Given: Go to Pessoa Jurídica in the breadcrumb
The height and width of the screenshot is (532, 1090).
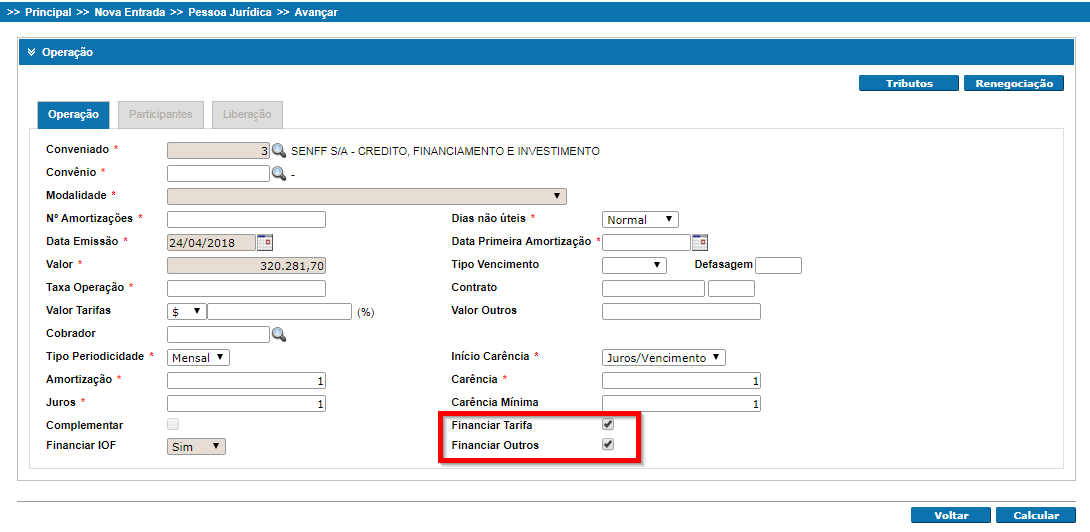Looking at the screenshot, I should pos(230,13).
